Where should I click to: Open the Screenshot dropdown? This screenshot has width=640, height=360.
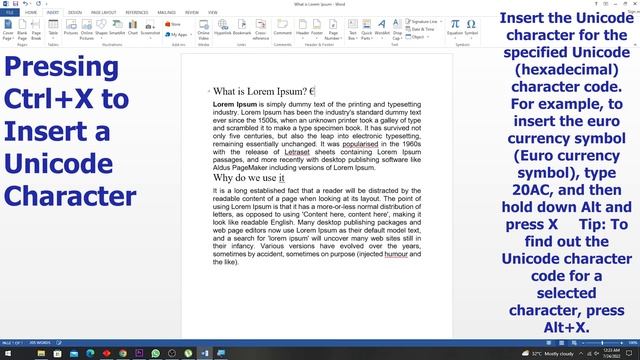point(150,29)
